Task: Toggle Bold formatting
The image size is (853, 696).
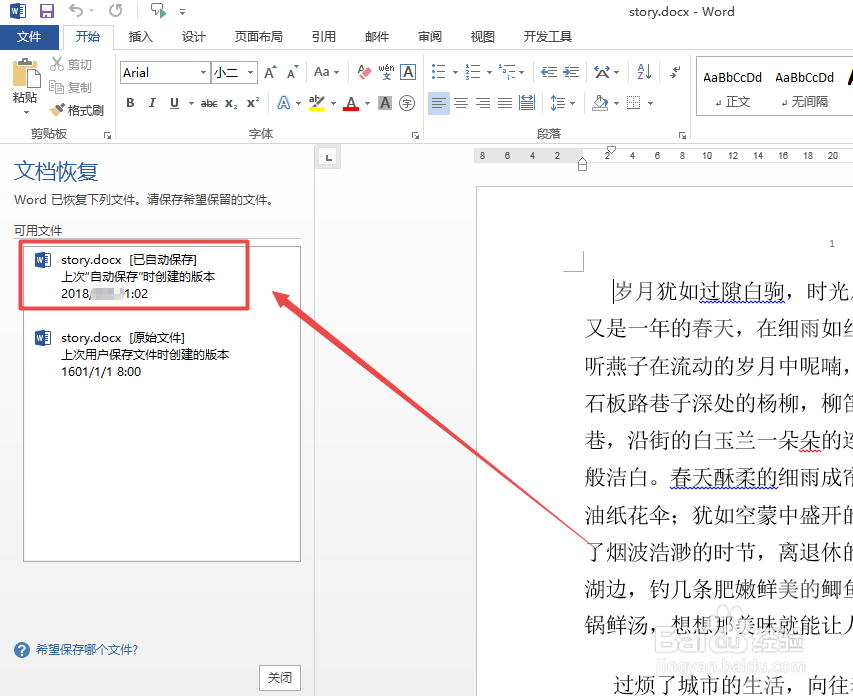Action: [x=130, y=103]
